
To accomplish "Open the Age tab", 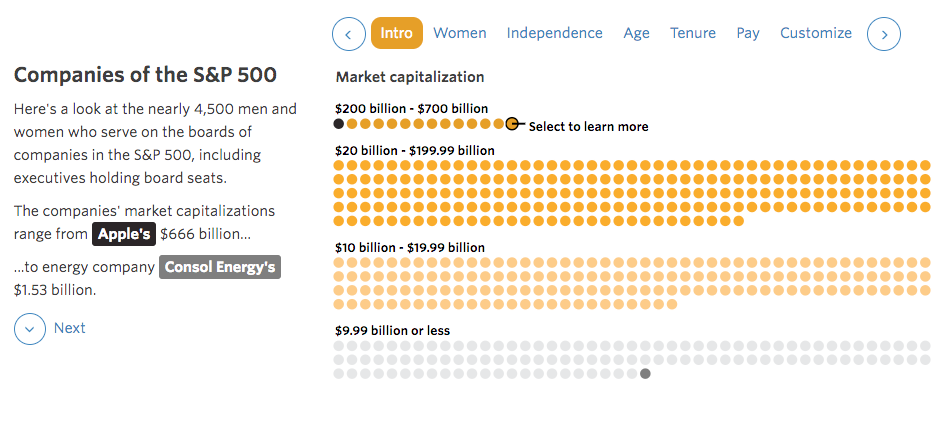I will pos(637,33).
